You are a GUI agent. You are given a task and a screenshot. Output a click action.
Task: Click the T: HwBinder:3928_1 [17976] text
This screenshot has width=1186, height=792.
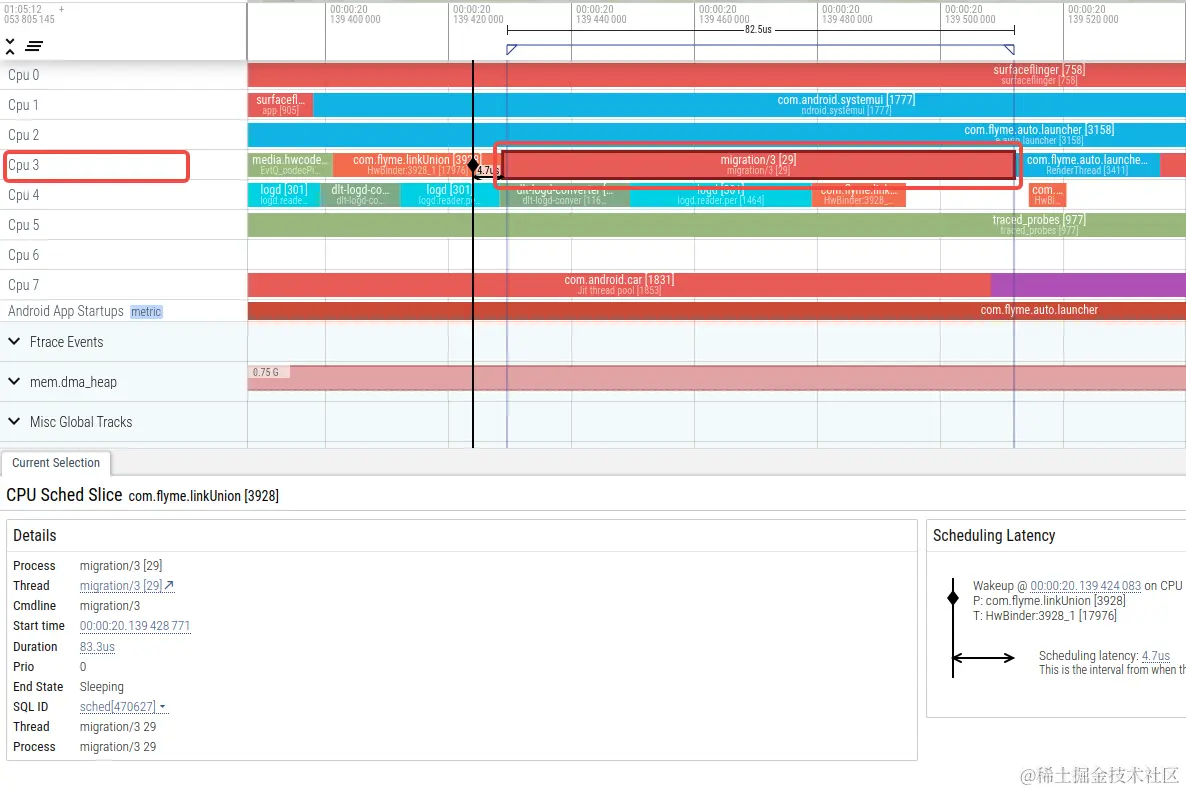pyautogui.click(x=1045, y=616)
